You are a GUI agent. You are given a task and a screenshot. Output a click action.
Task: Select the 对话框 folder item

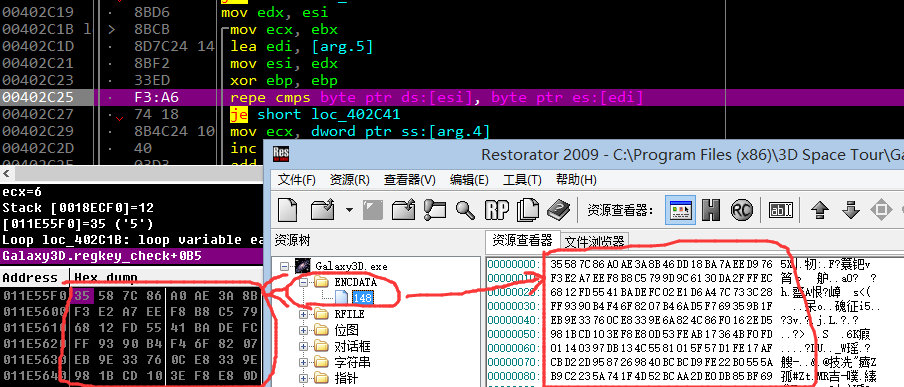[x=352, y=347]
